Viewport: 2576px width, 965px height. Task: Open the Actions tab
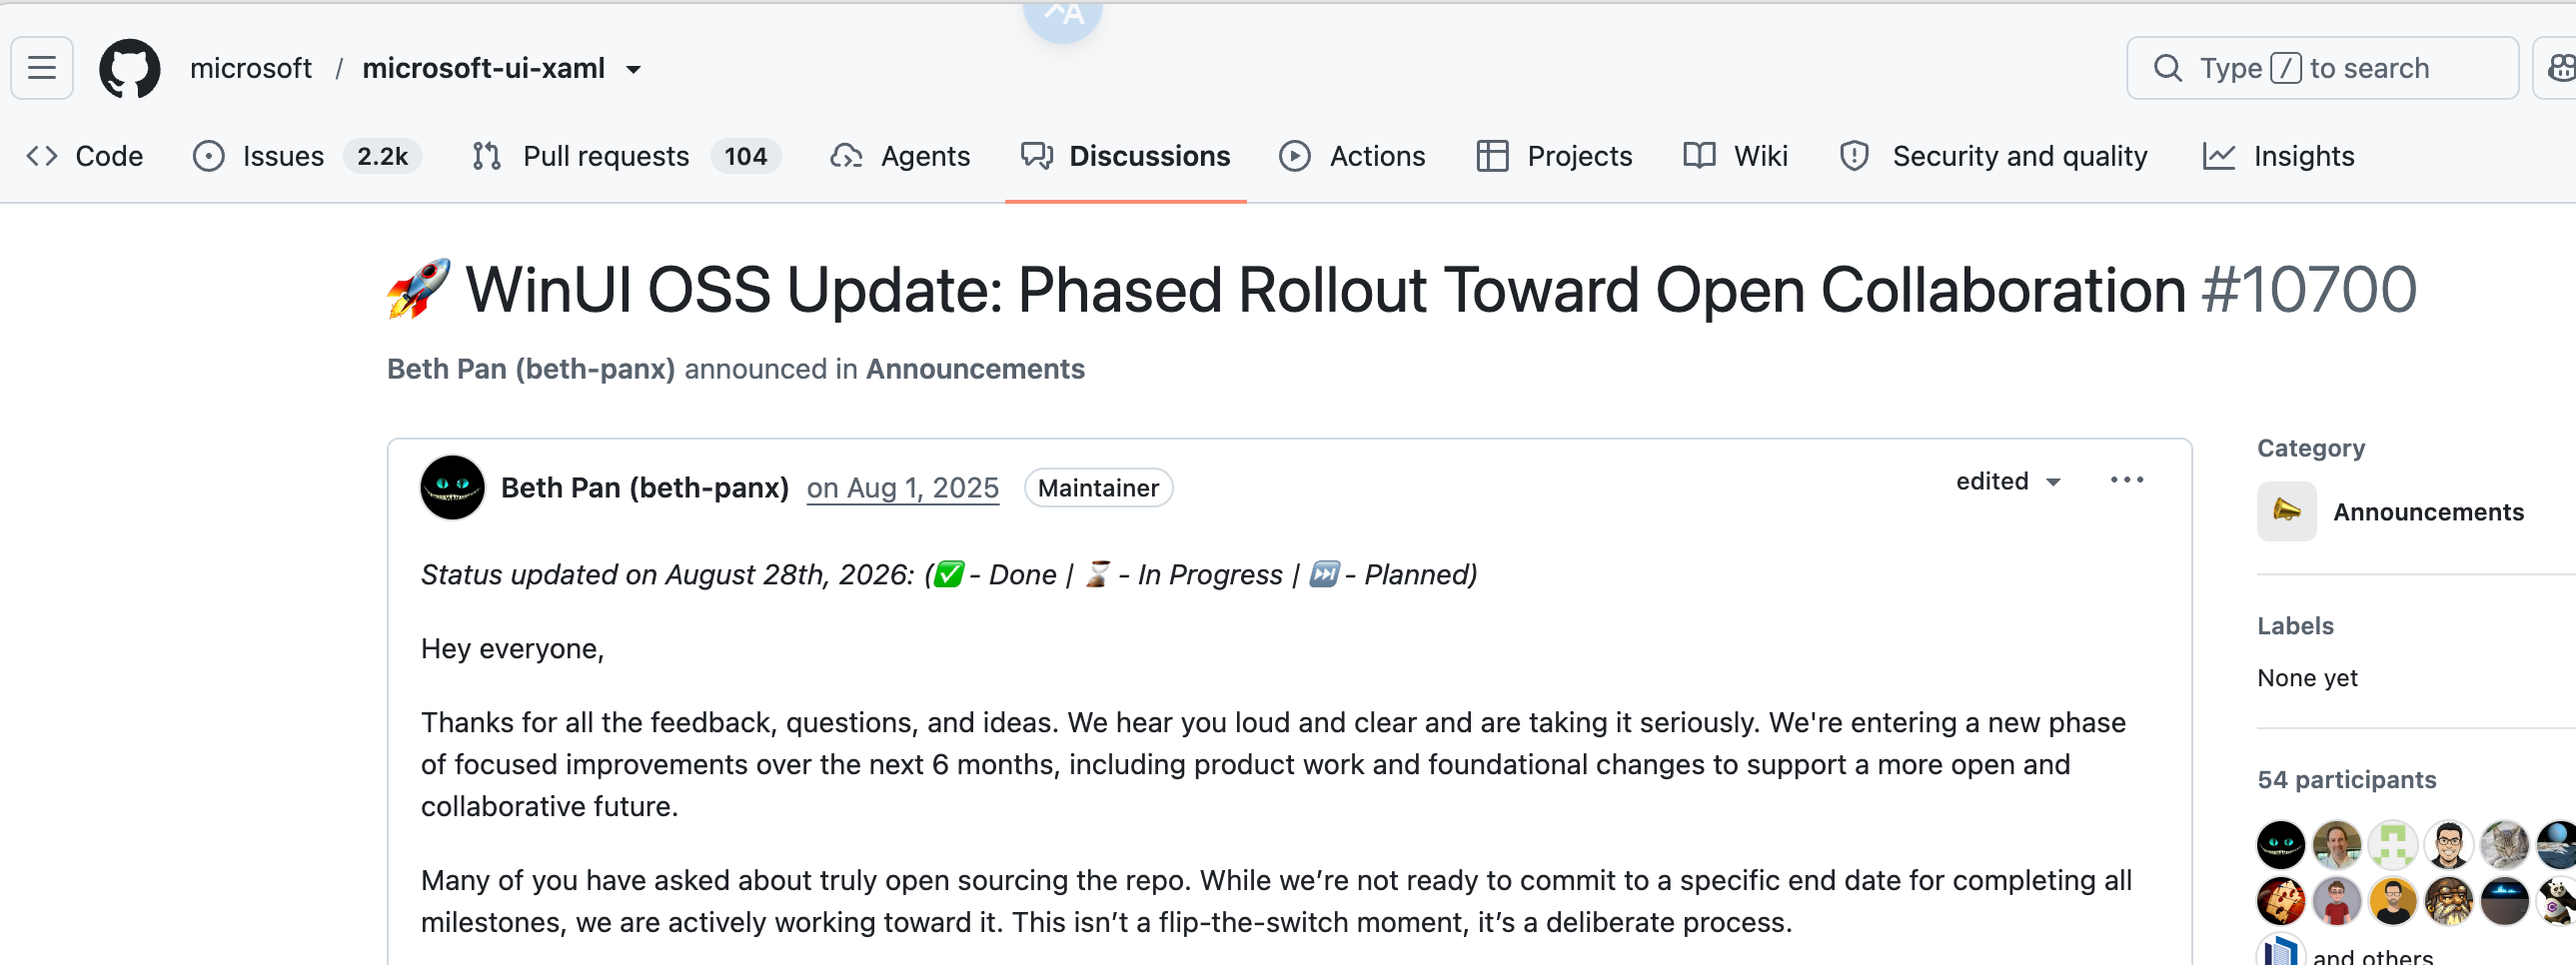point(1352,156)
